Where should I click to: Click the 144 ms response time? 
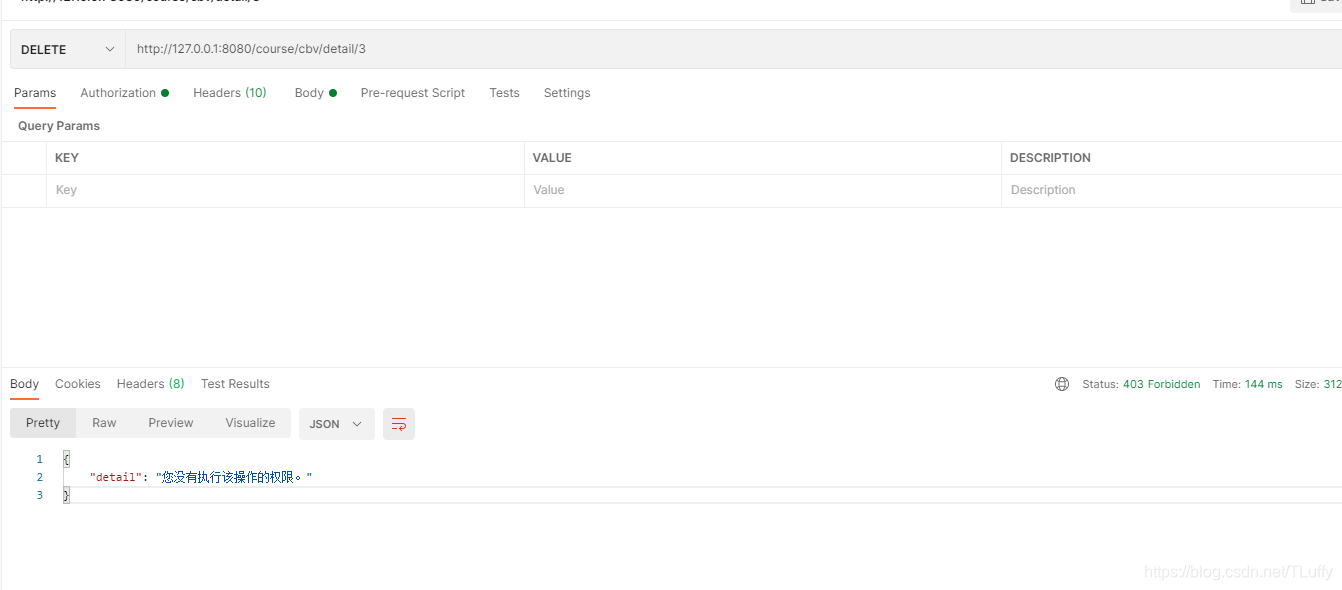[1264, 384]
